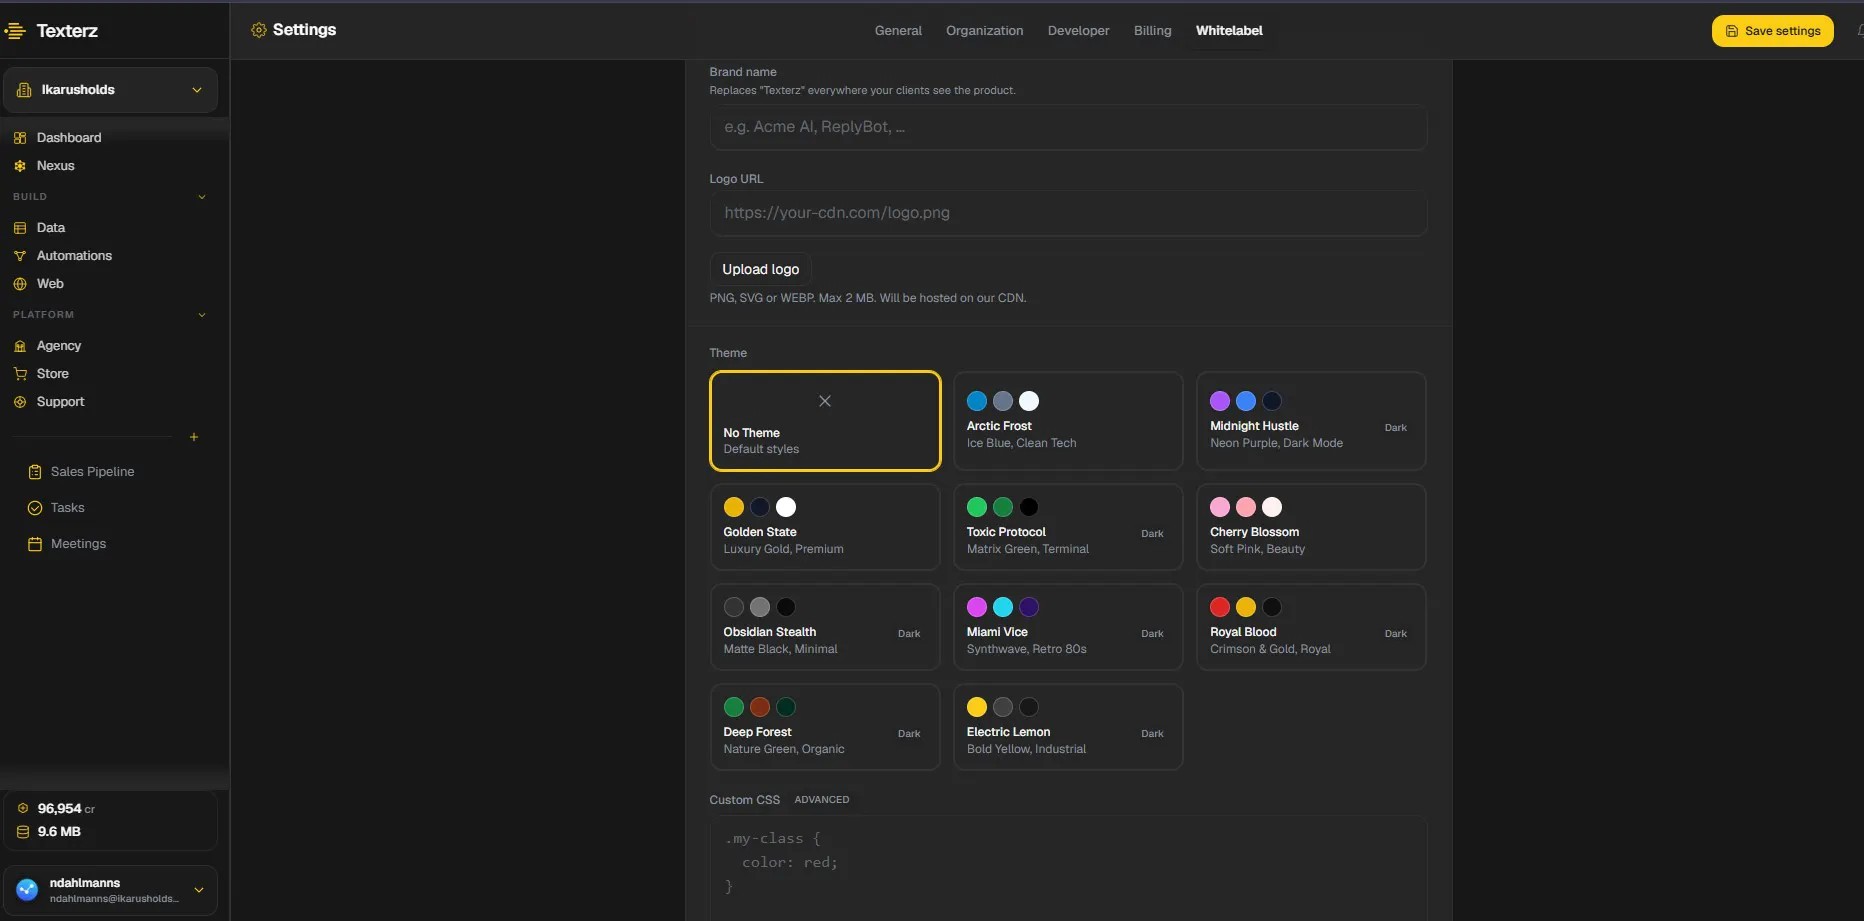Choose the Electric Lemon theme card

(1068, 727)
